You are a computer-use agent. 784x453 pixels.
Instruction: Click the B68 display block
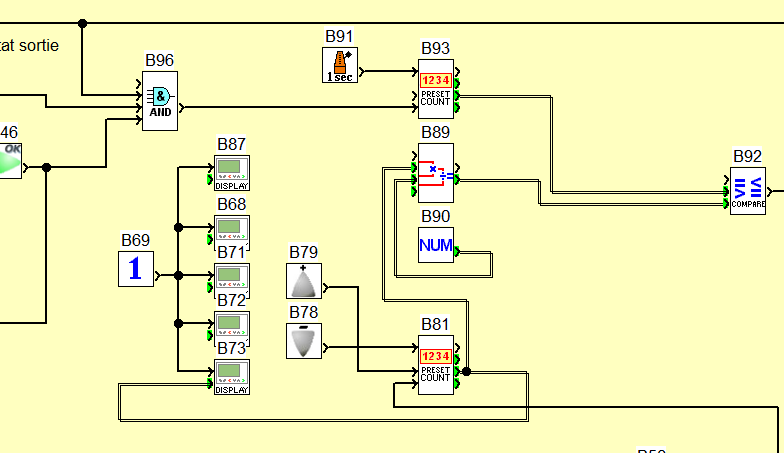click(232, 229)
